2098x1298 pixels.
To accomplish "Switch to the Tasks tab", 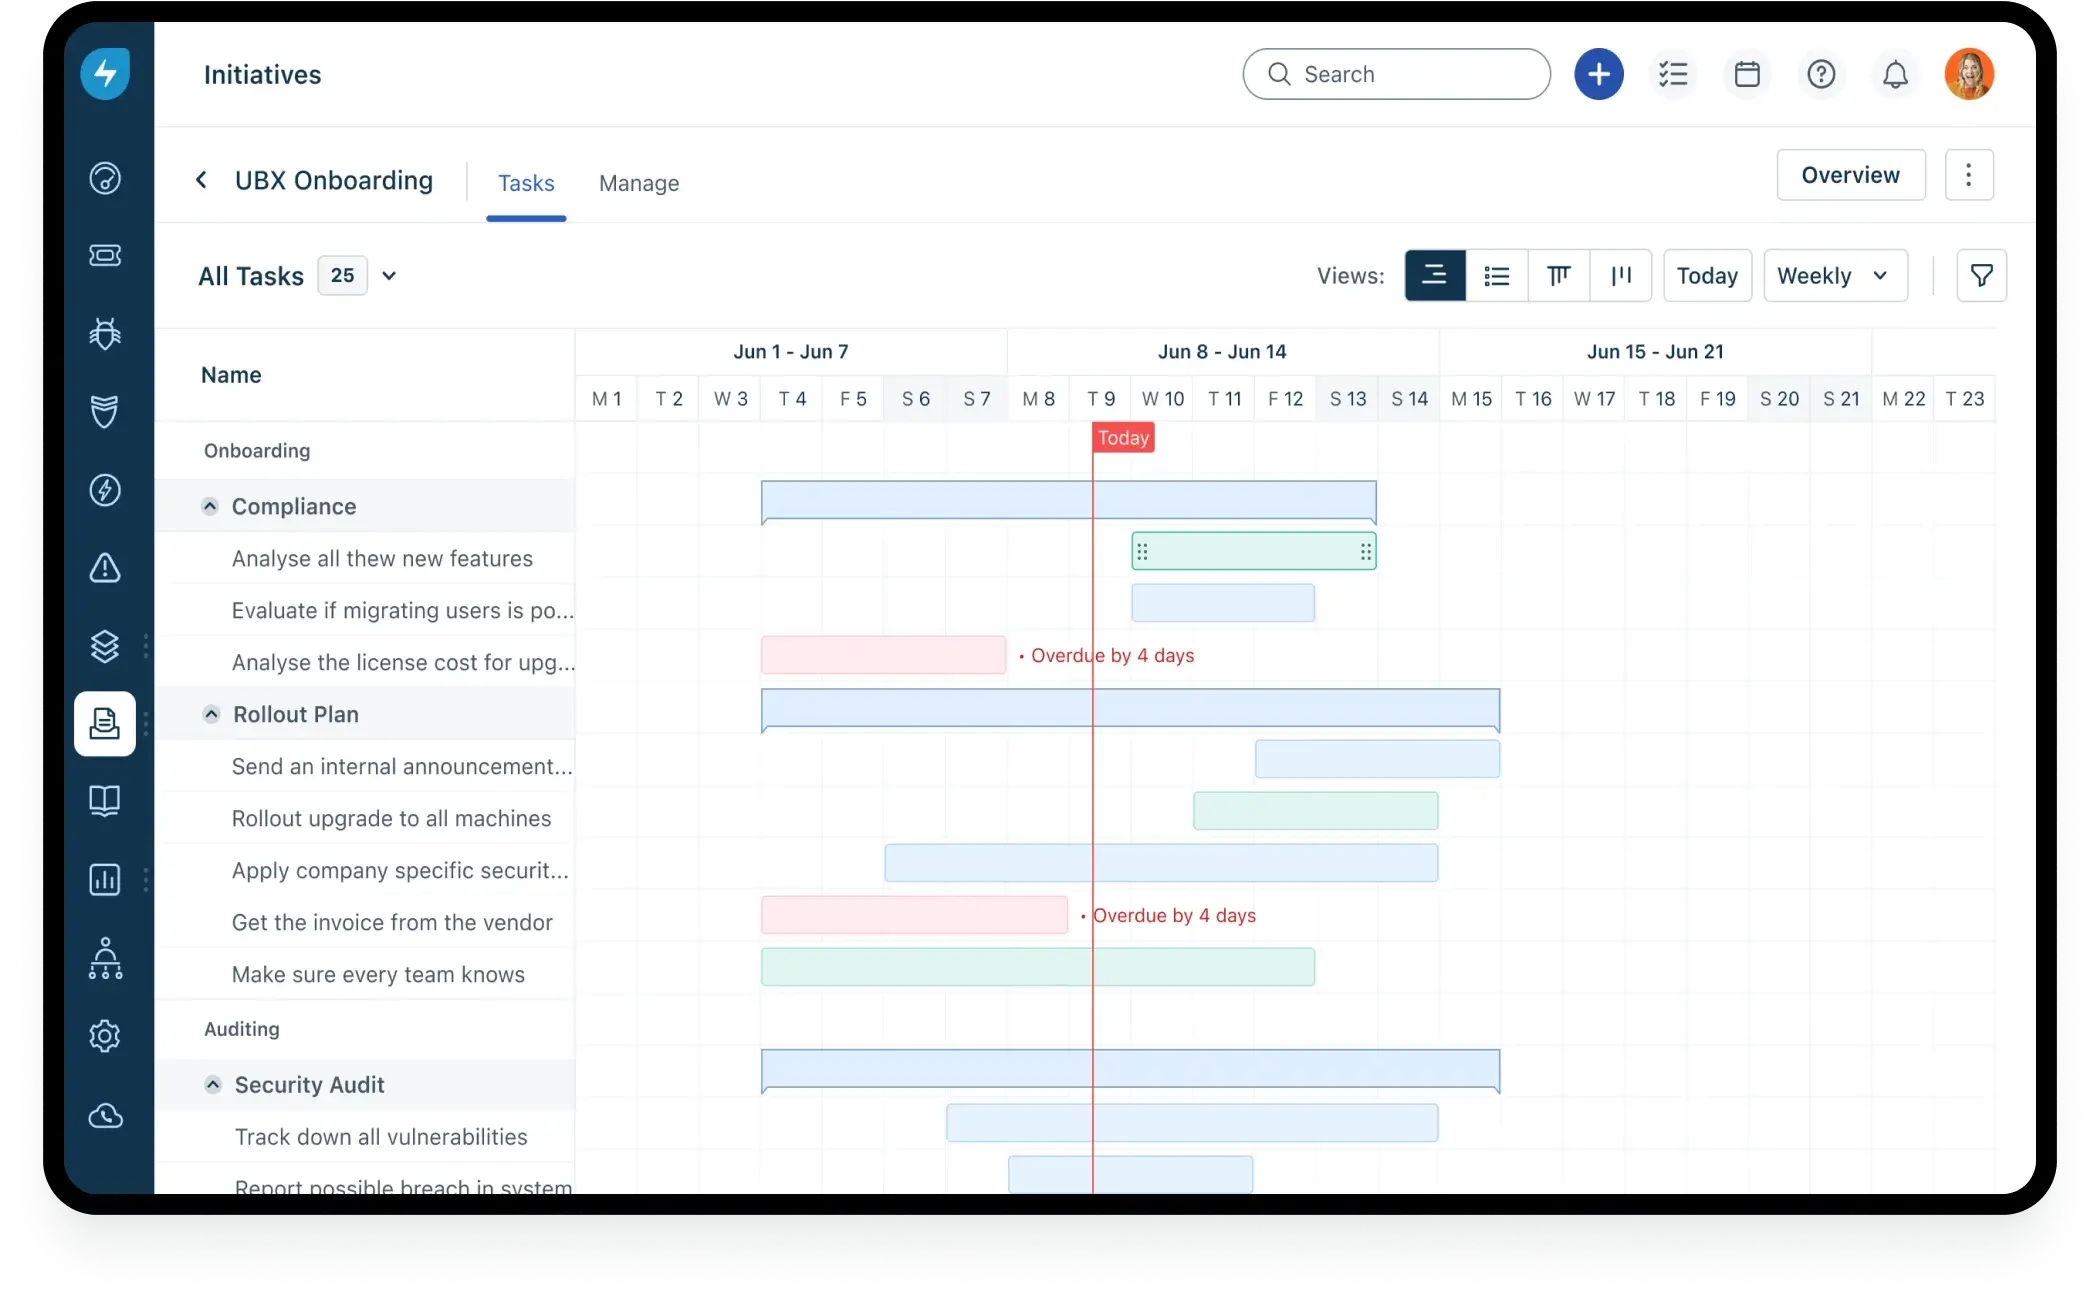I will click(524, 181).
